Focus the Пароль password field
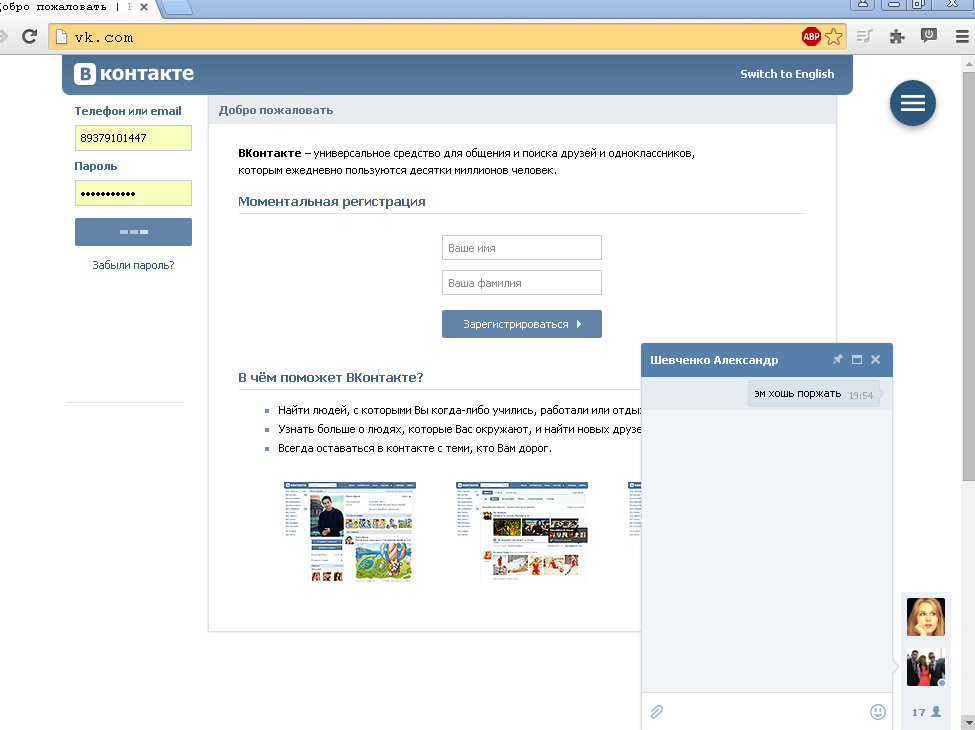This screenshot has width=975, height=730. click(133, 193)
